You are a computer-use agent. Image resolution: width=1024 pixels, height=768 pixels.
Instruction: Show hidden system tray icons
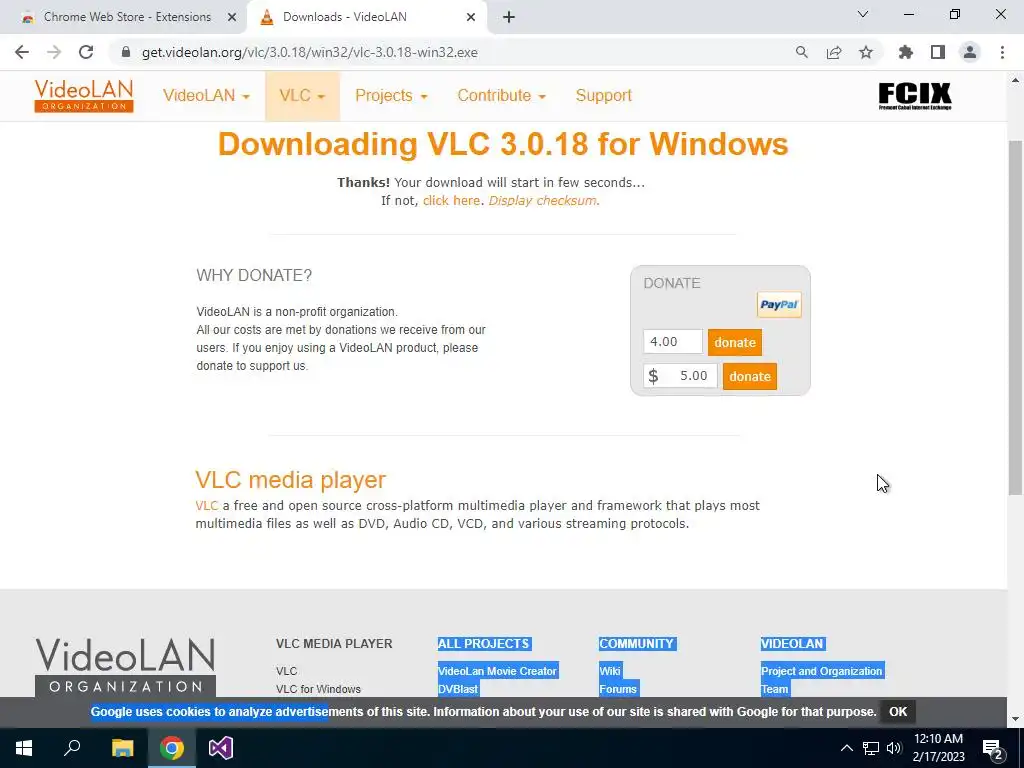coord(846,748)
